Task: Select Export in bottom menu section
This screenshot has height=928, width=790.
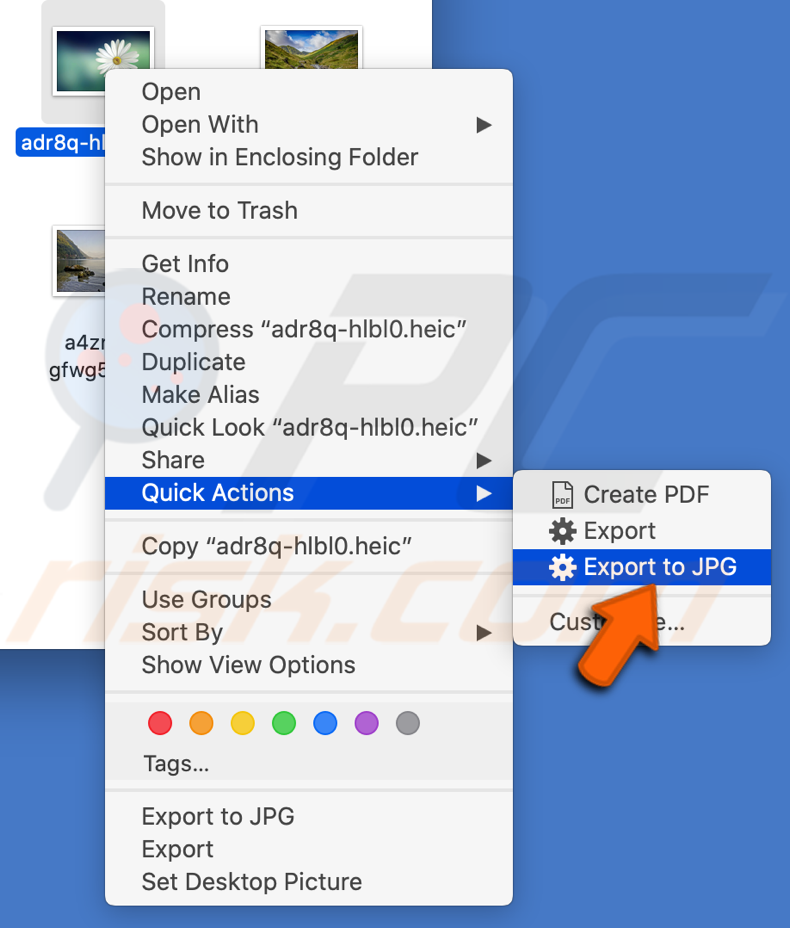Action: 309,849
